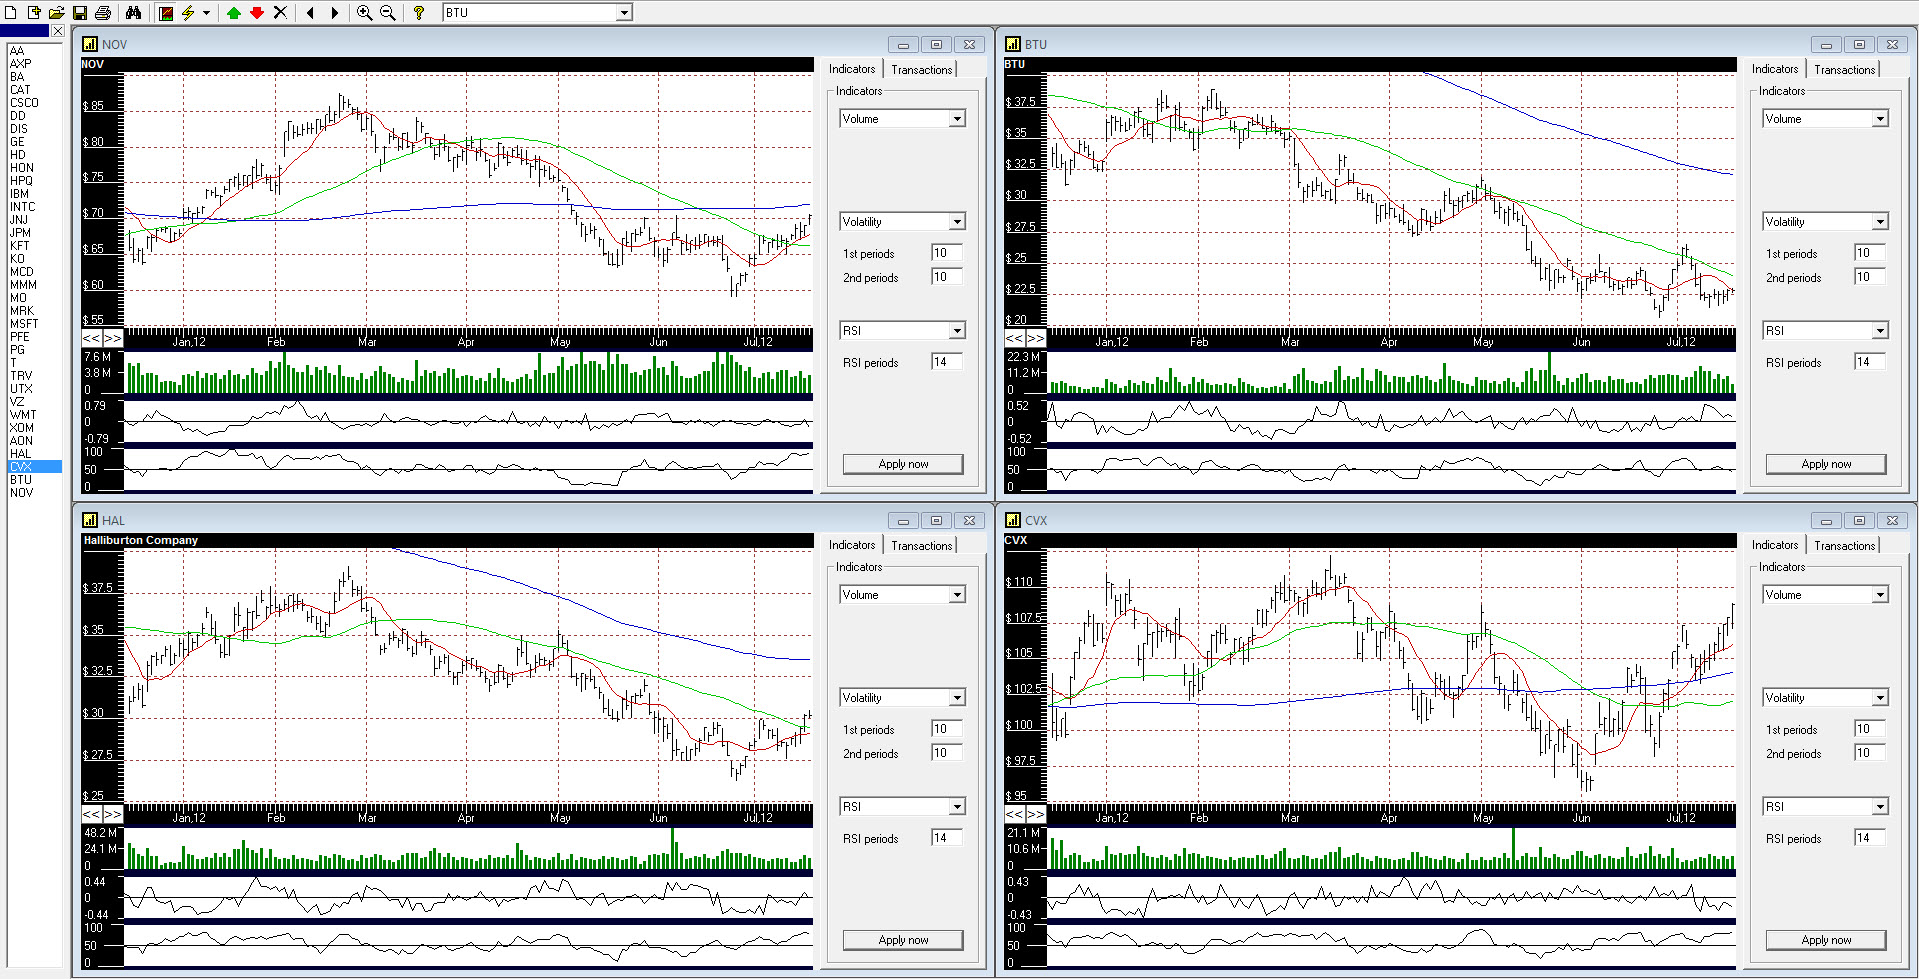Viewport: 1919px width, 979px height.
Task: Click the green up arrow toolbar icon
Action: [x=234, y=13]
